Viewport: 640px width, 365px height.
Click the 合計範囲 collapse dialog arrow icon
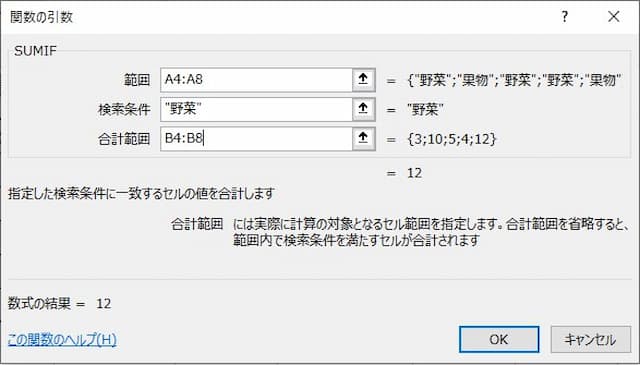coord(363,139)
